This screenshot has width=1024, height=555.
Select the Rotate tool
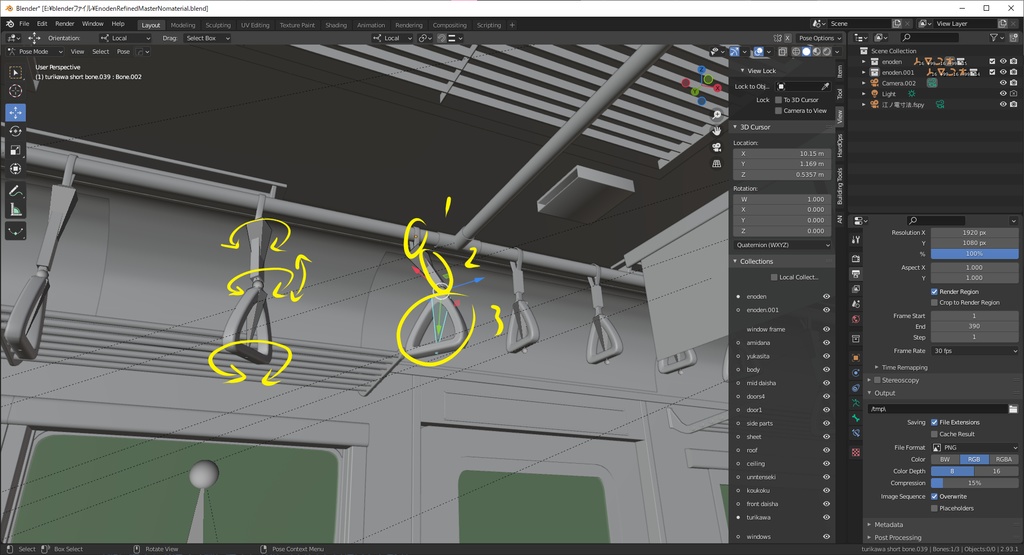tap(15, 131)
